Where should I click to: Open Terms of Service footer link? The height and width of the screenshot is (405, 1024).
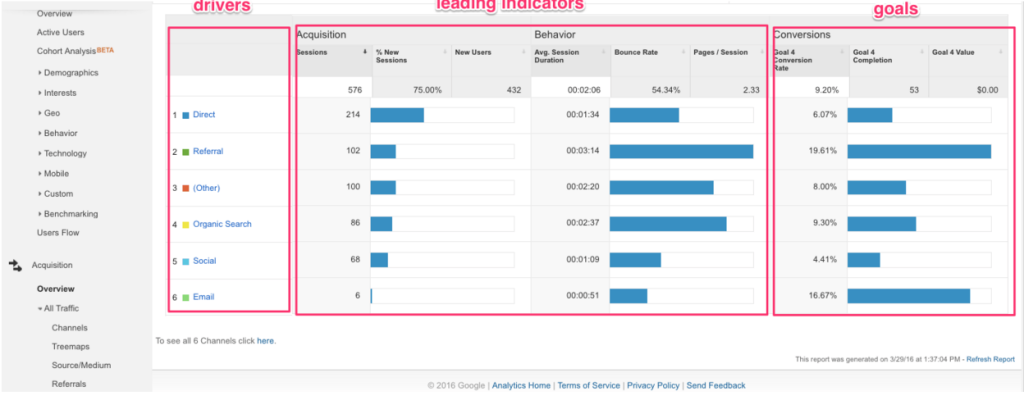(x=588, y=385)
